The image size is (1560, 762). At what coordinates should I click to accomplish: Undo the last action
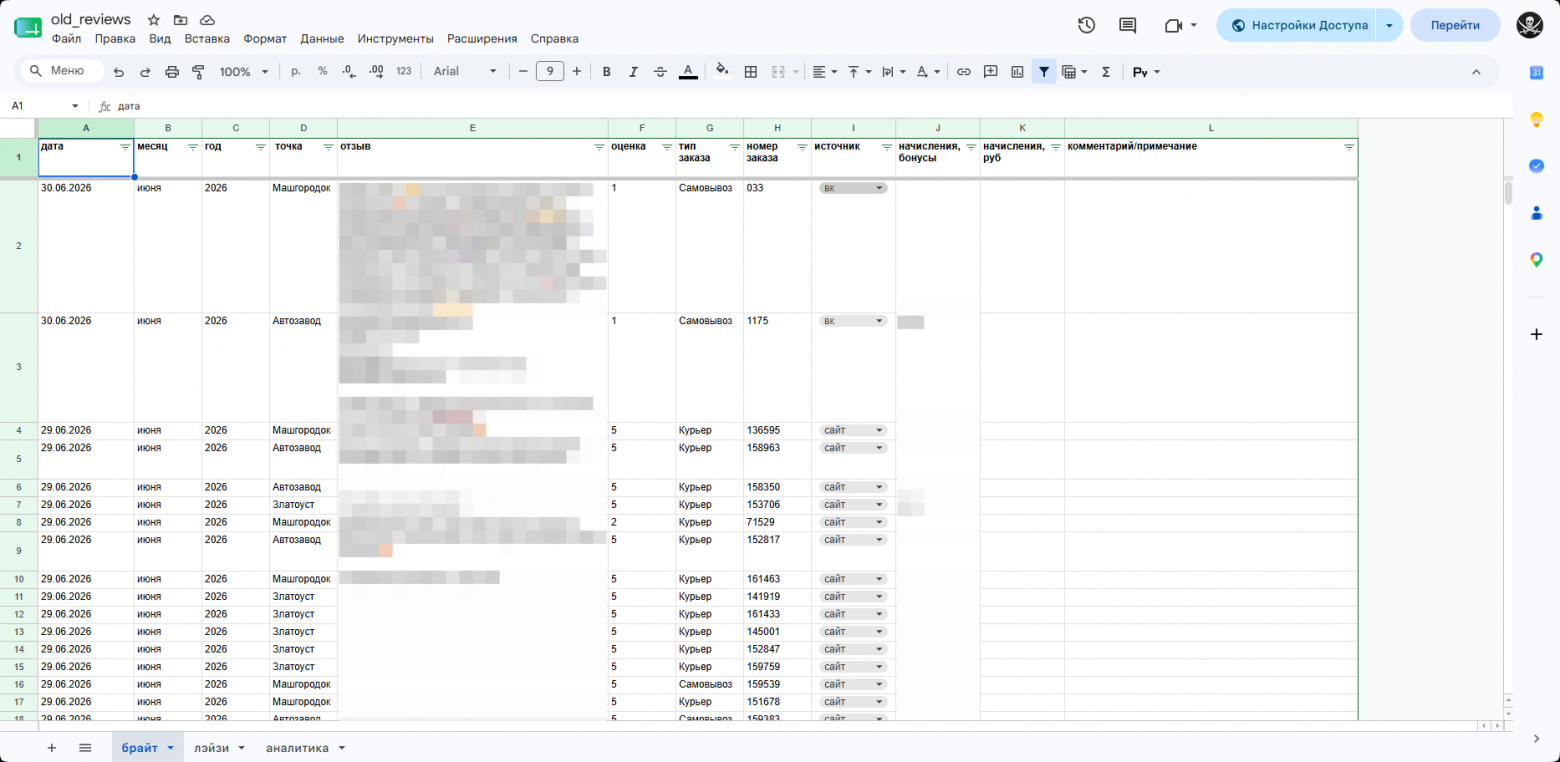click(x=119, y=72)
